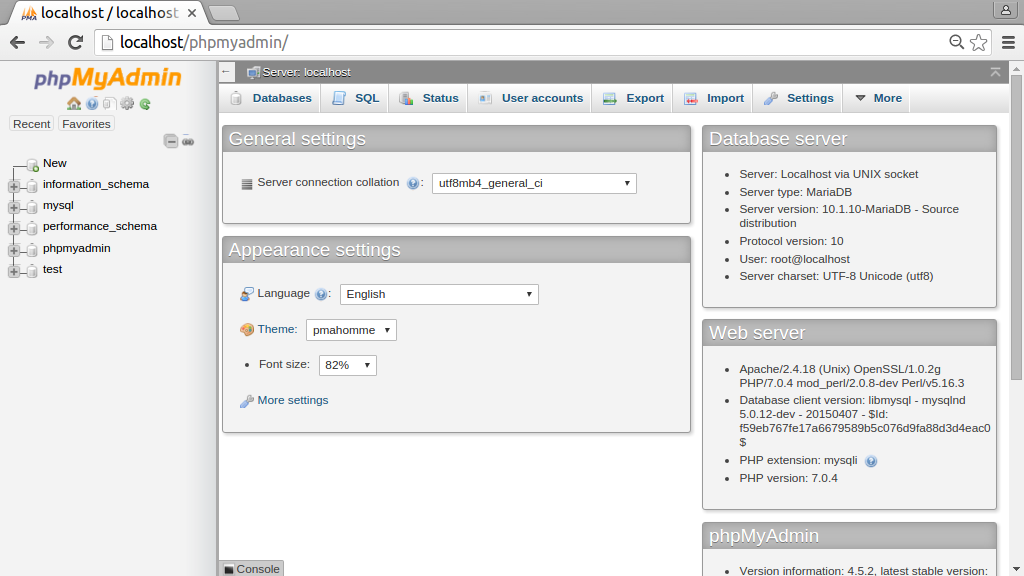Open Server connection collation dropdown

534,184
